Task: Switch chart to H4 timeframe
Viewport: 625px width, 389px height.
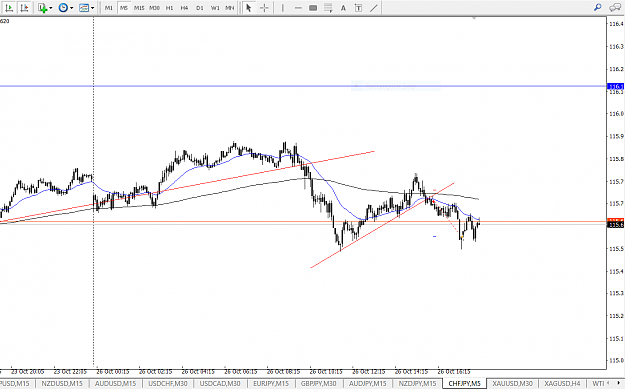Action: pos(184,8)
